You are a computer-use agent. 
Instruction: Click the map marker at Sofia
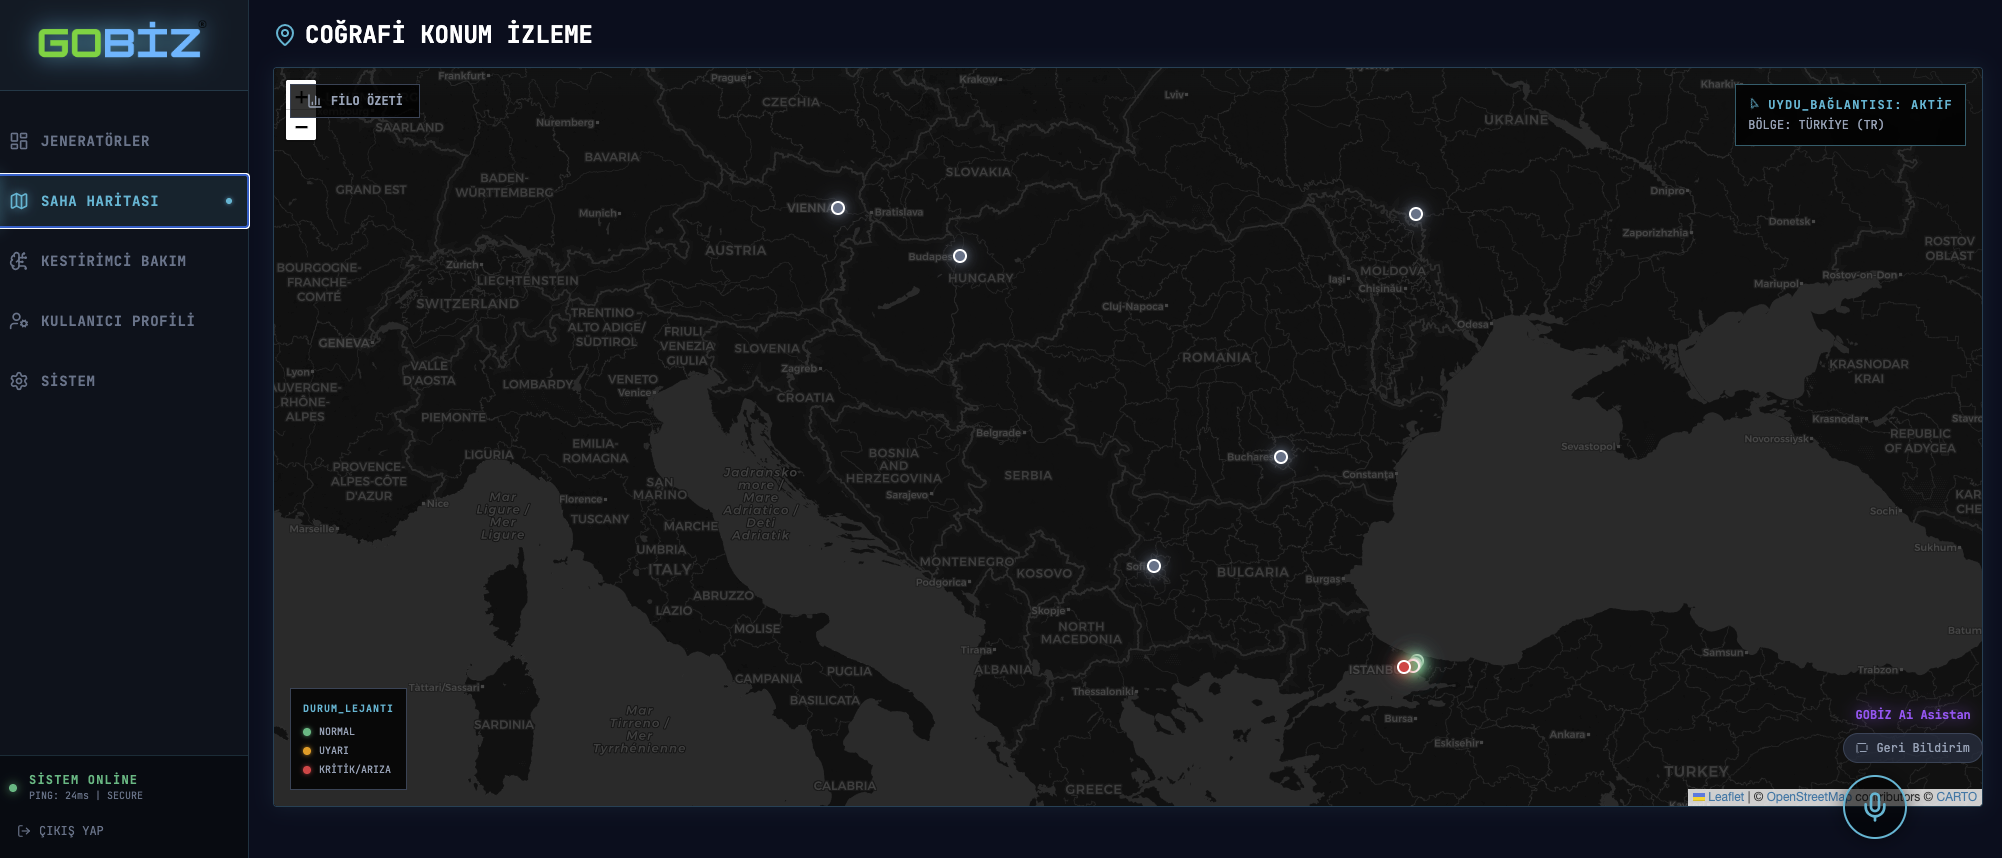coord(1154,566)
